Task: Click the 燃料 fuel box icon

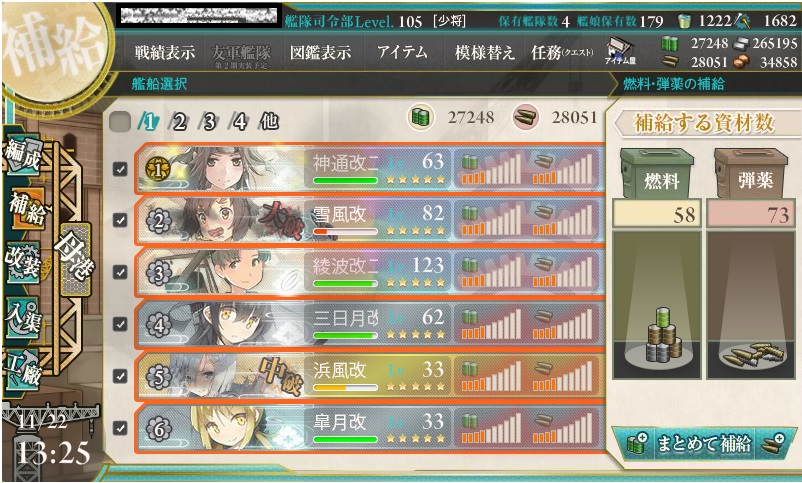Action: 657,174
